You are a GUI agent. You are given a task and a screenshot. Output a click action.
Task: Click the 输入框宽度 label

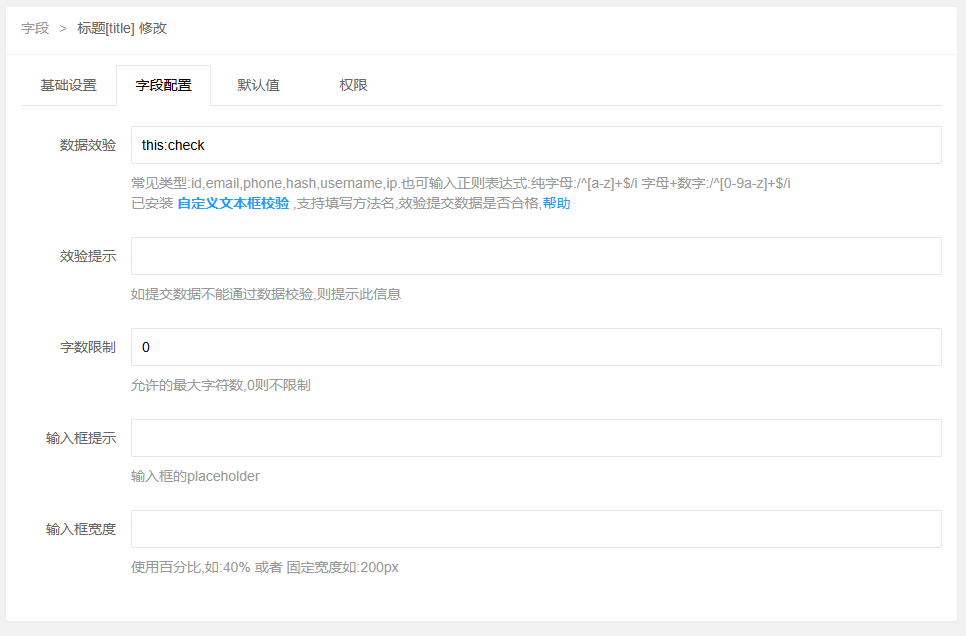click(81, 529)
